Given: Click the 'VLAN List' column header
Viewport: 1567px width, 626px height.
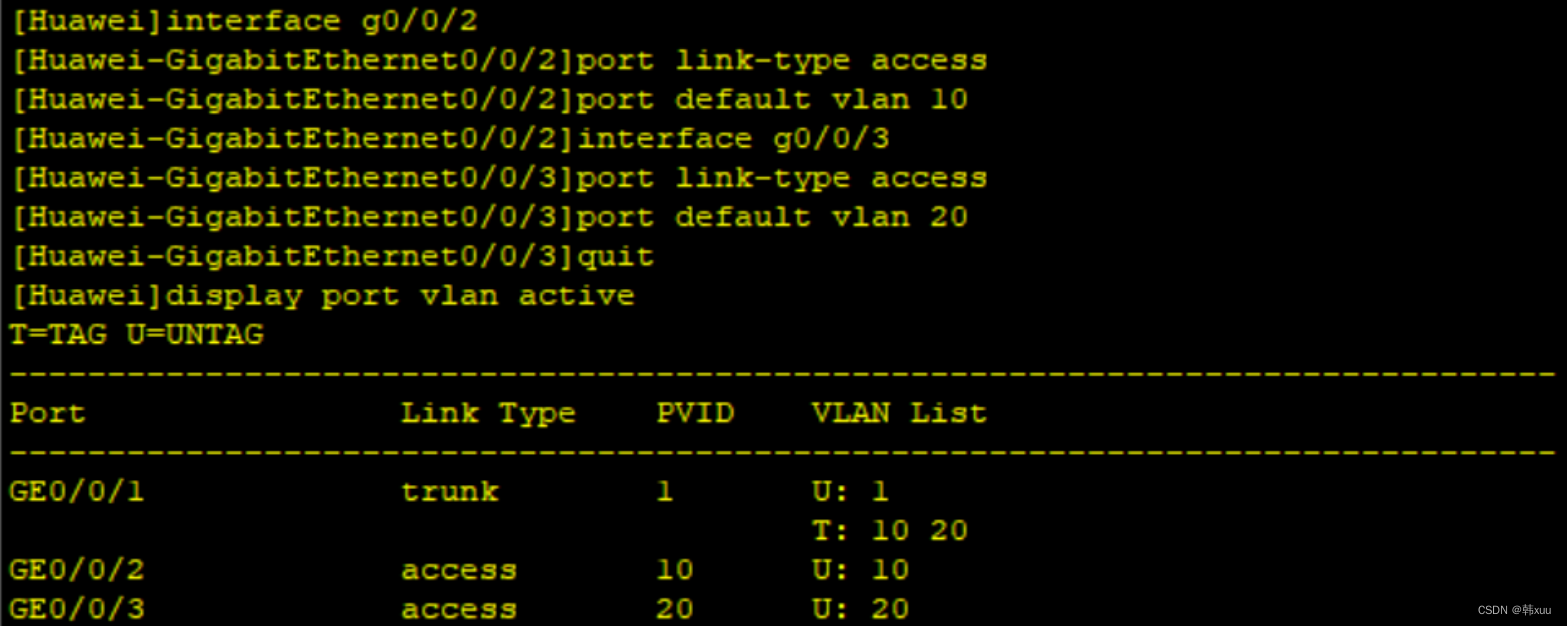Looking at the screenshot, I should [x=899, y=413].
